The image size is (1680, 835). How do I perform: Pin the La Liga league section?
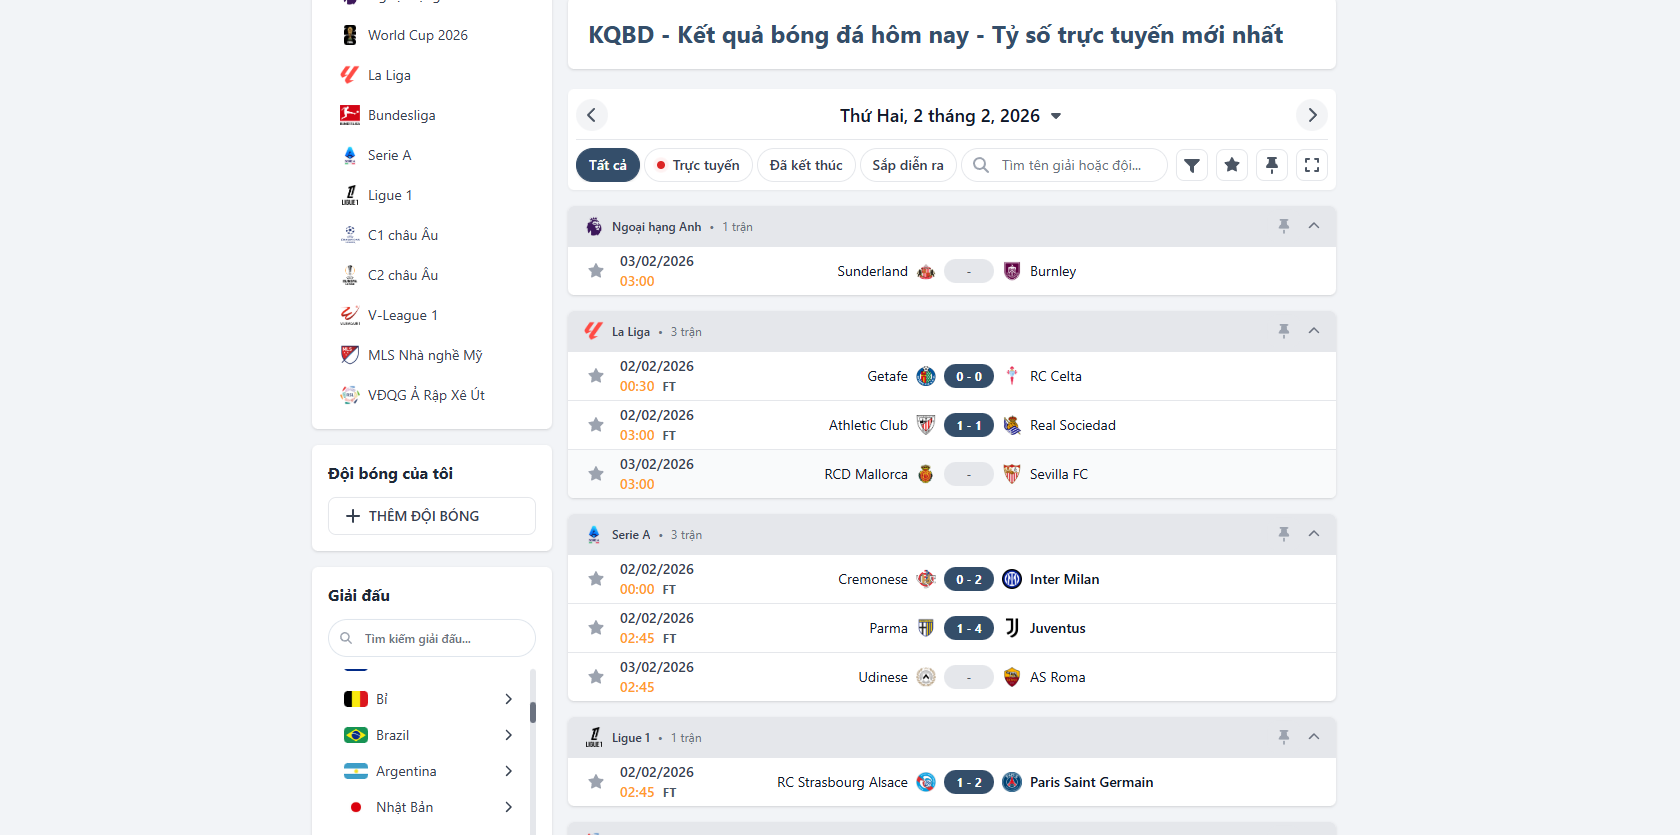[1284, 331]
